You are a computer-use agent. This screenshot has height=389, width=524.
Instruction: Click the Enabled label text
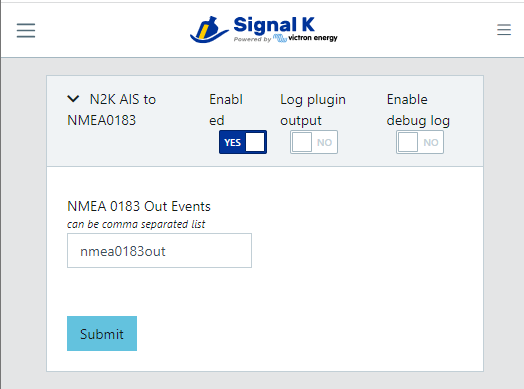click(x=226, y=110)
